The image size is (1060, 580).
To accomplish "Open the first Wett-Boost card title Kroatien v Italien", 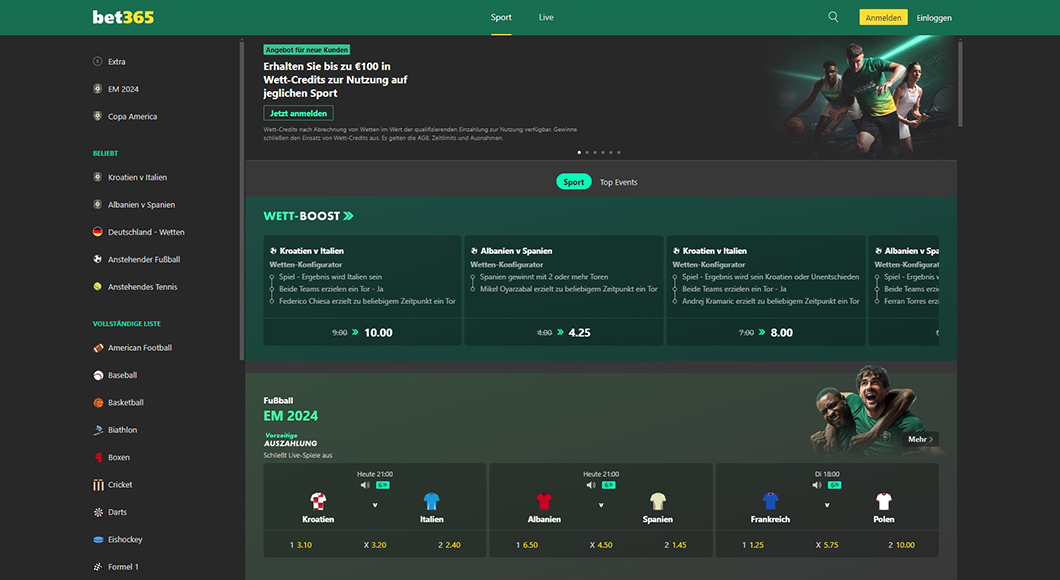I will click(312, 251).
